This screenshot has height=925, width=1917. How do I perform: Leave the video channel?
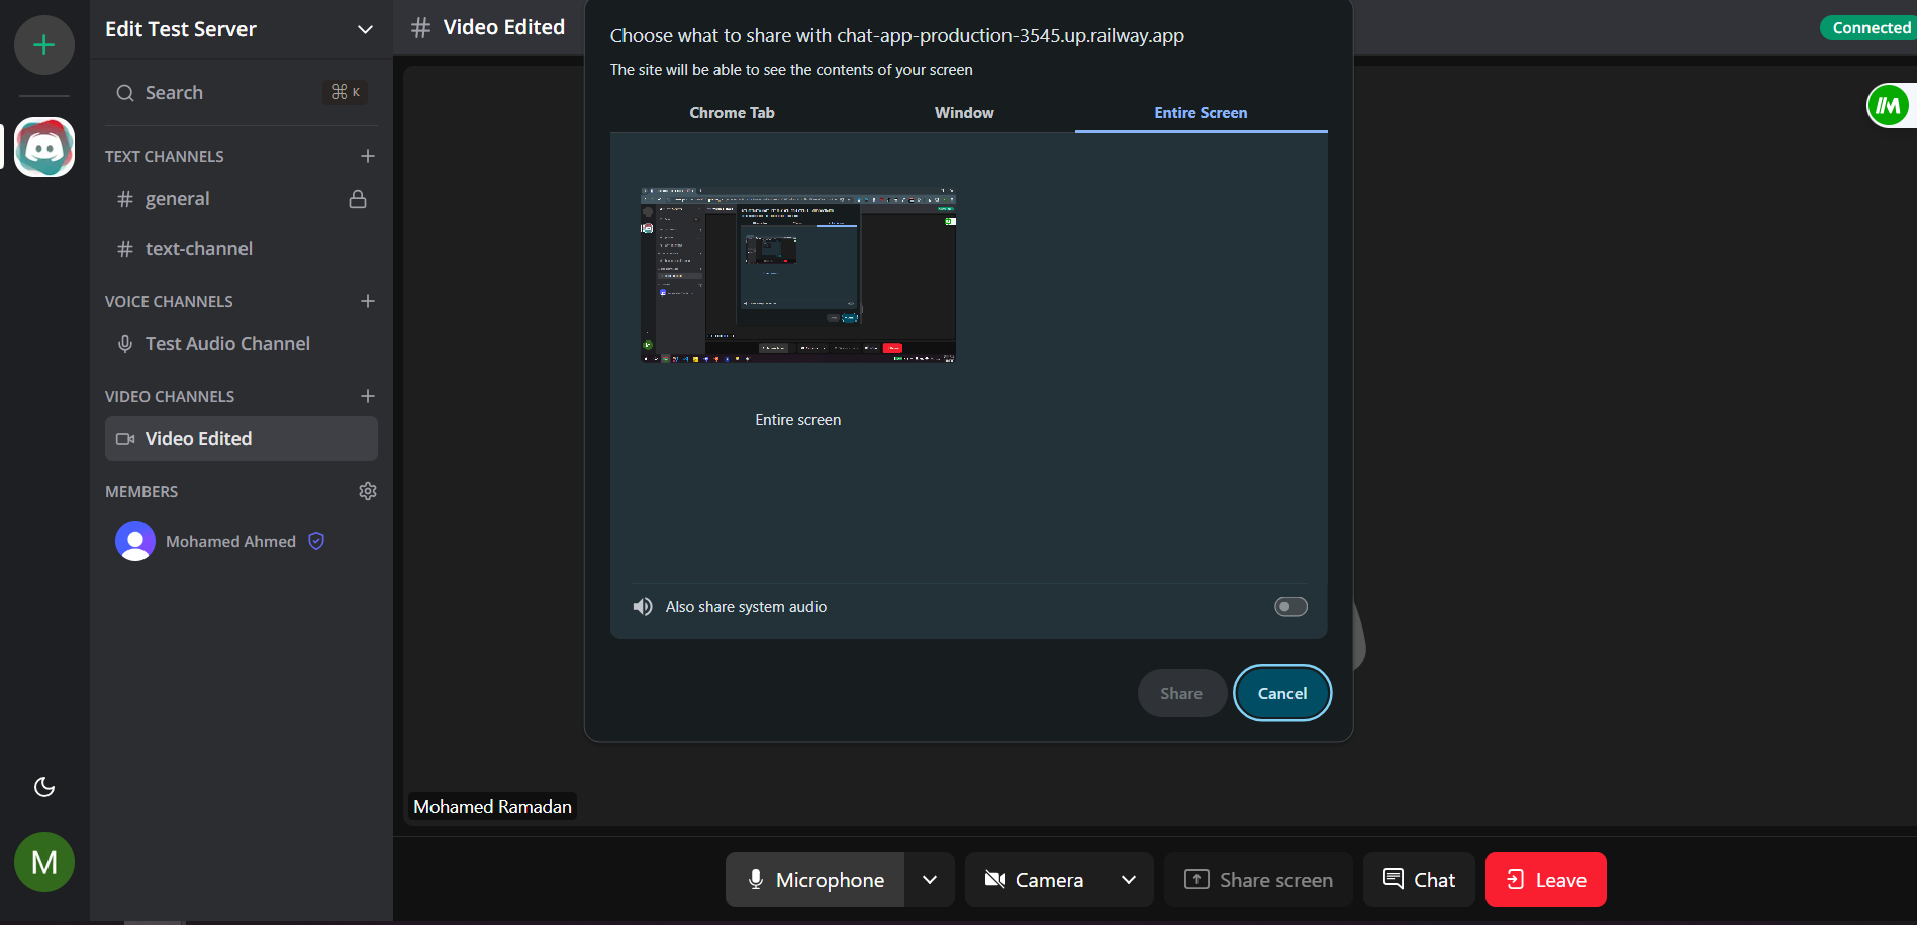click(x=1546, y=880)
